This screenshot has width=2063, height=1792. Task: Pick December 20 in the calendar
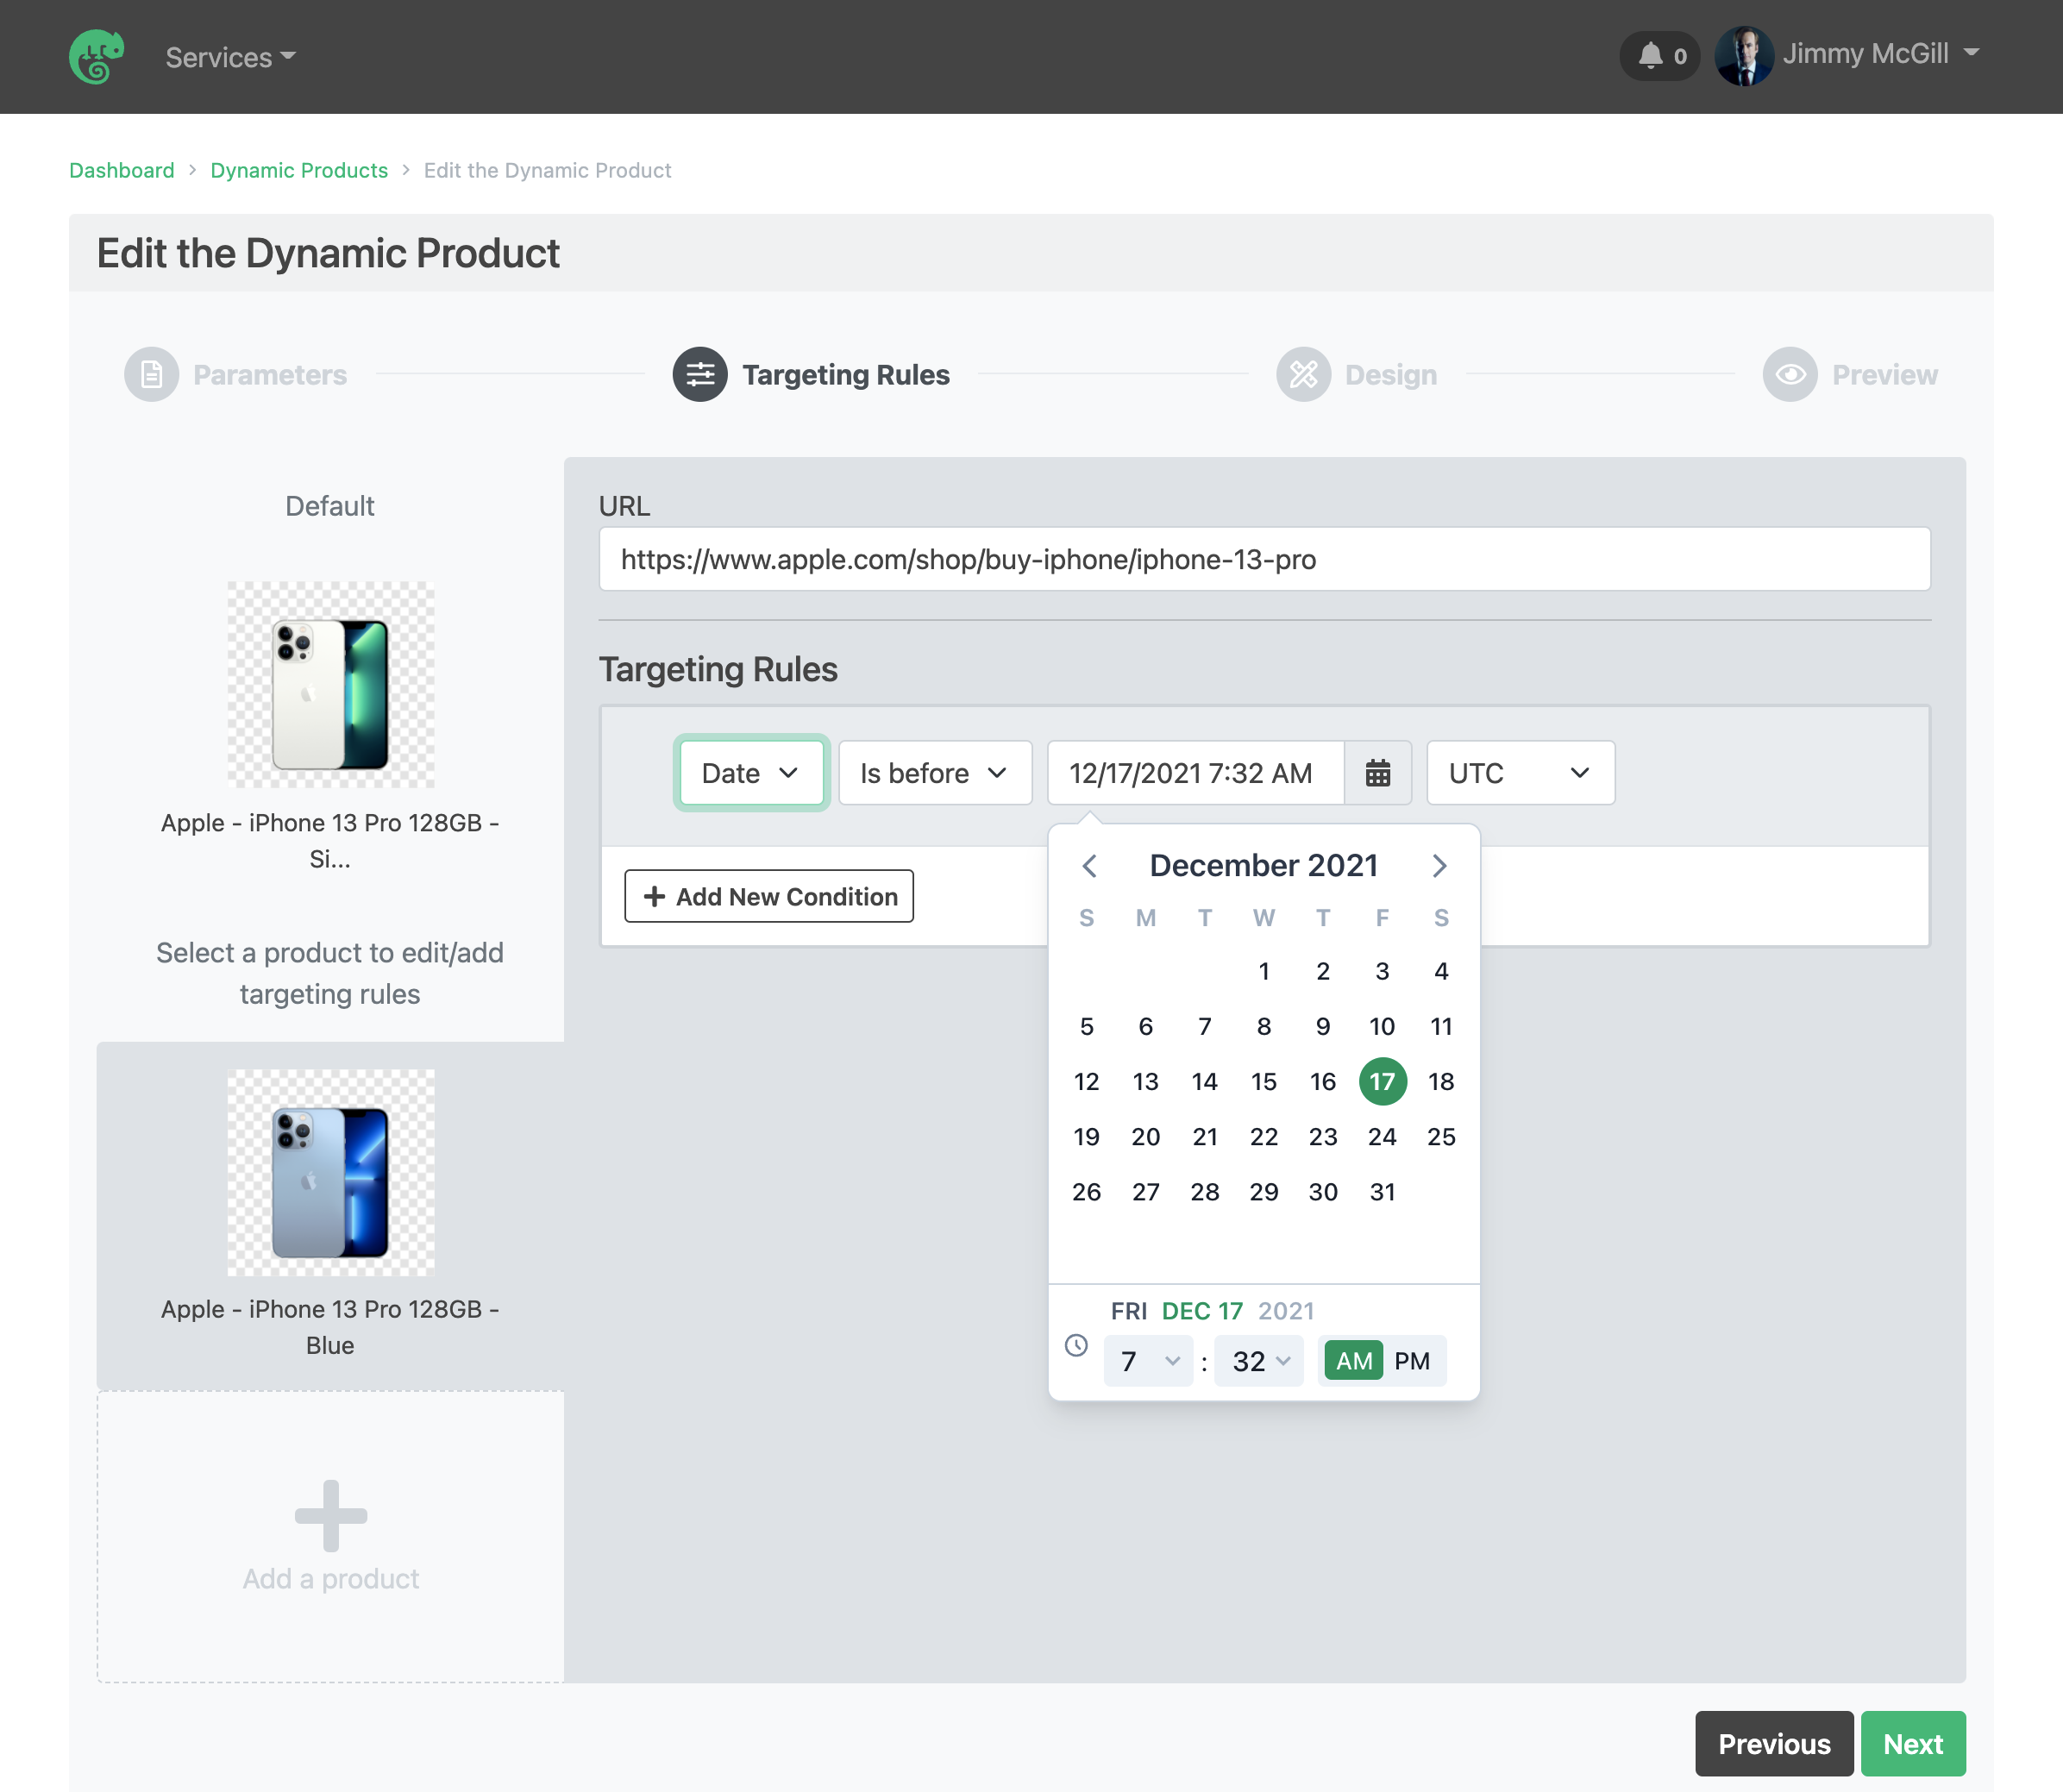coord(1146,1136)
